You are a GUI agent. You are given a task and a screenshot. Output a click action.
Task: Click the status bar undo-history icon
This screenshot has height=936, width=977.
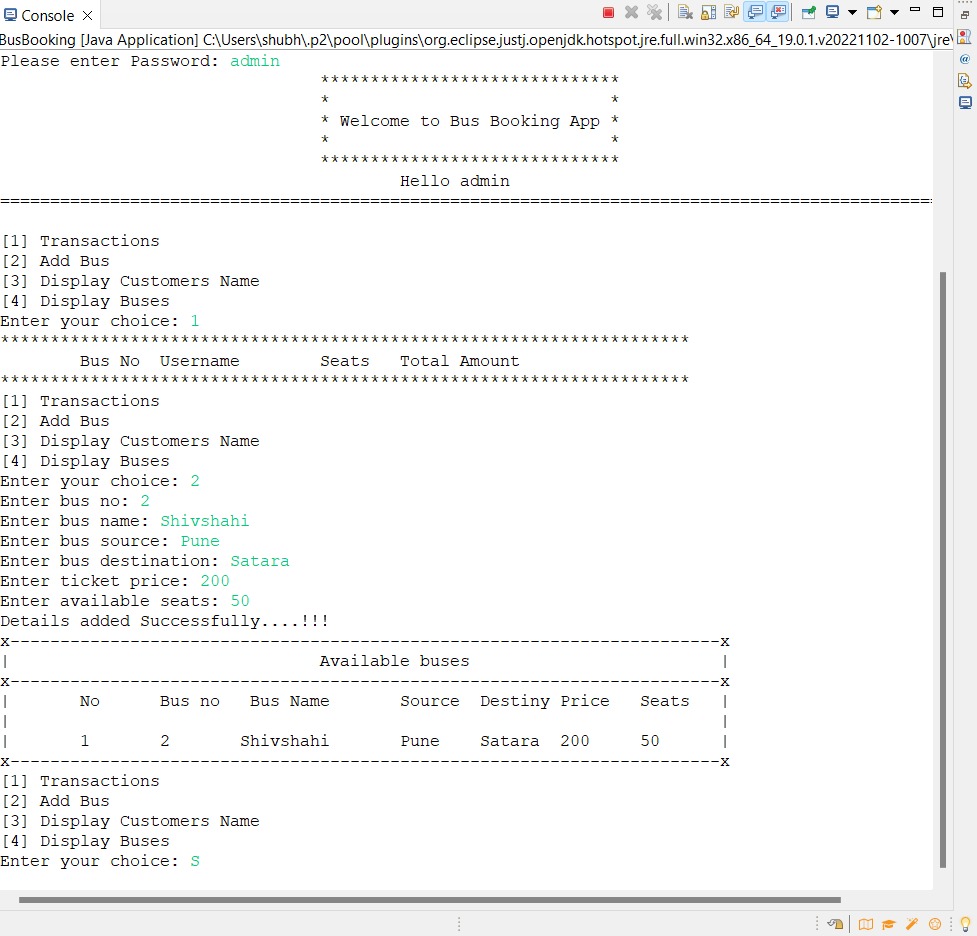pyautogui.click(x=835, y=924)
